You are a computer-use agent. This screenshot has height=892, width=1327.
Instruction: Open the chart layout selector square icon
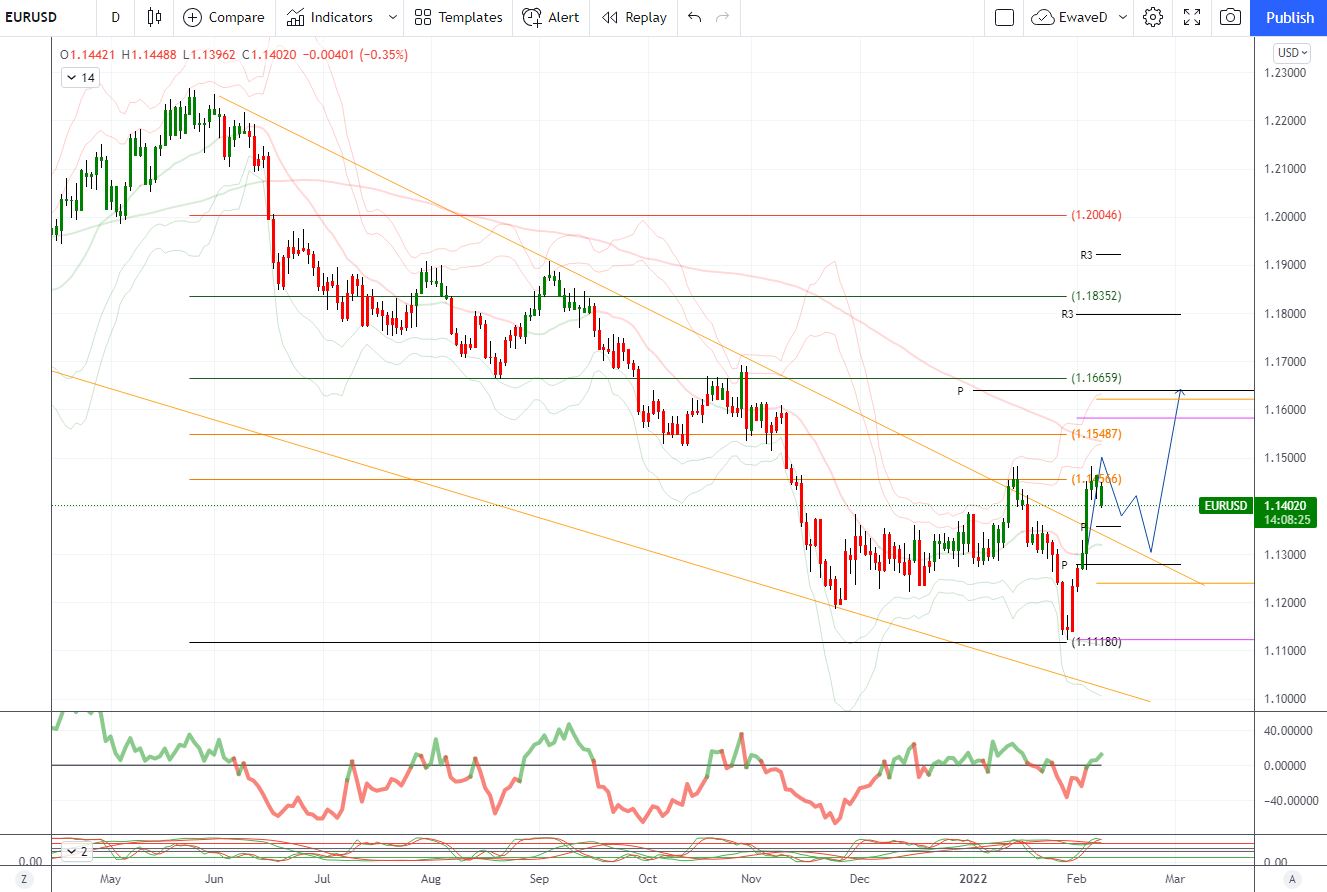click(1005, 17)
